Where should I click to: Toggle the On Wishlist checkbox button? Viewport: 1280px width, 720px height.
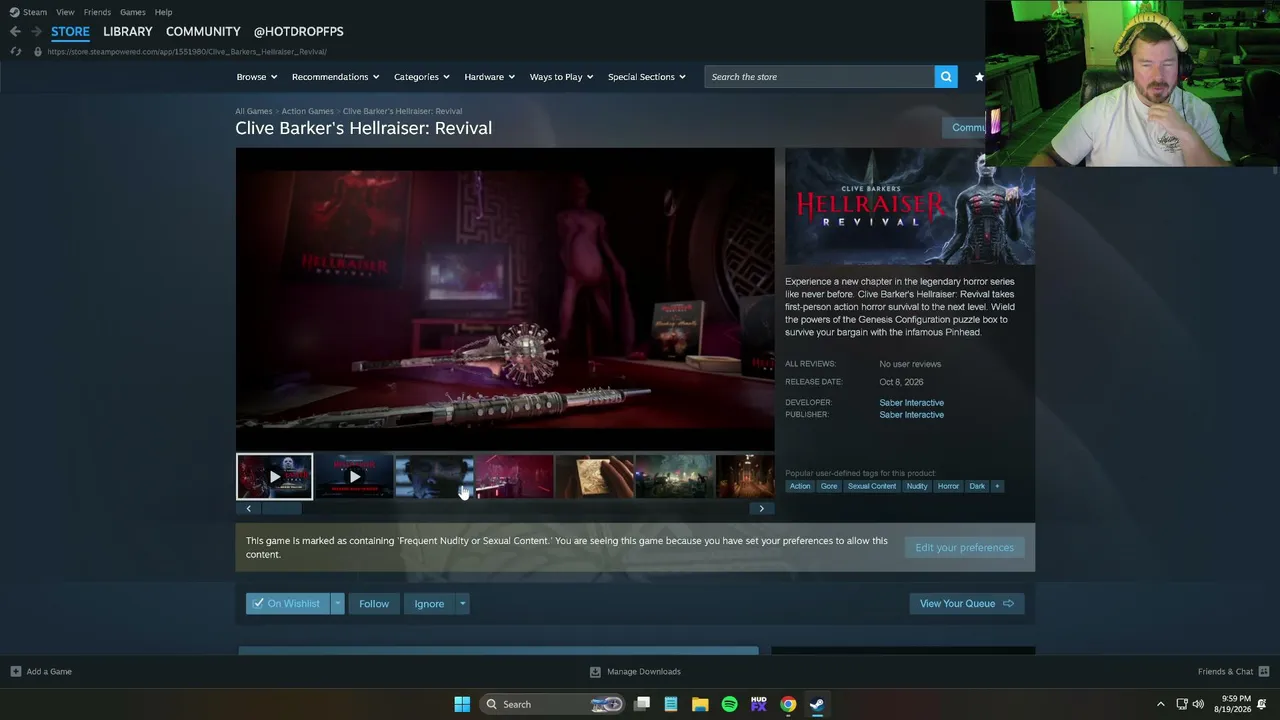coord(288,604)
